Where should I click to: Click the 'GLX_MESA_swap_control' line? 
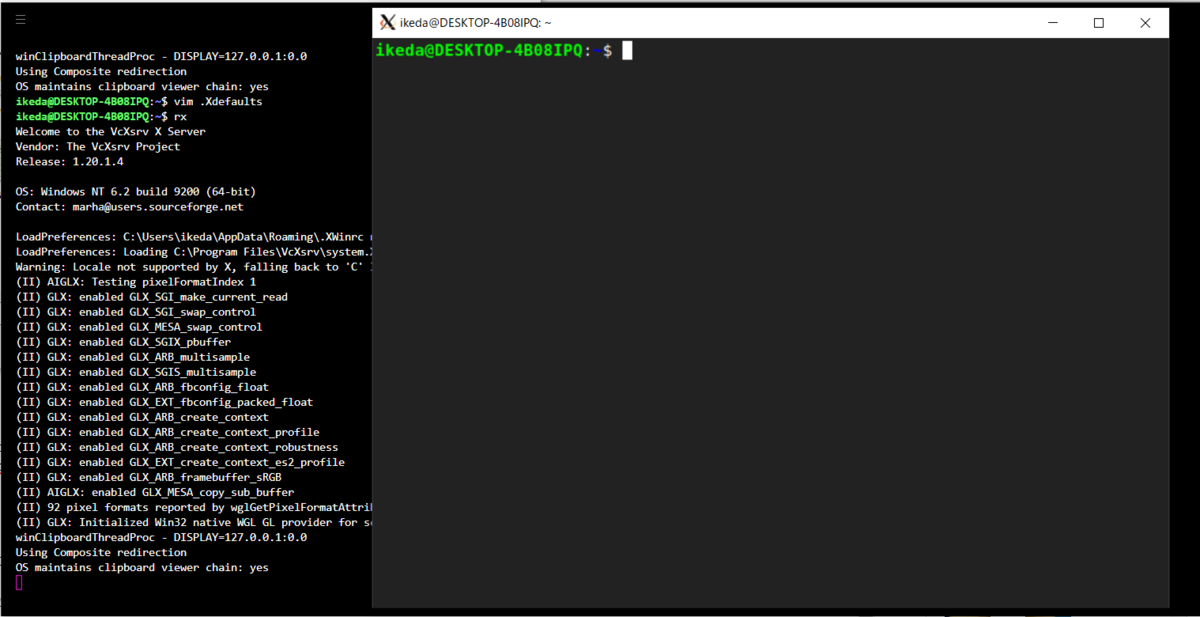coord(139,327)
